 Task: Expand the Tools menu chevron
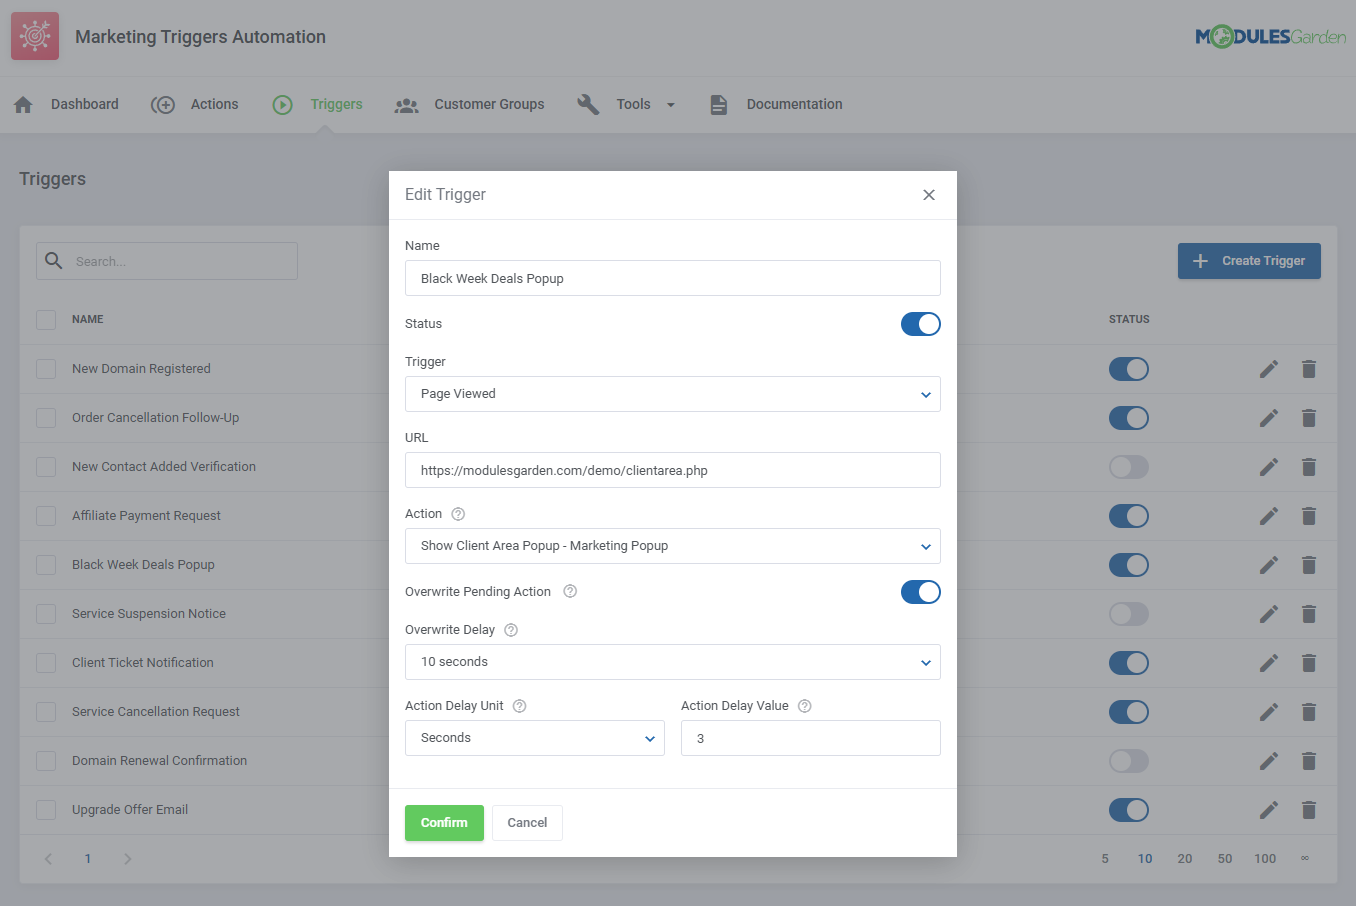[x=670, y=104]
